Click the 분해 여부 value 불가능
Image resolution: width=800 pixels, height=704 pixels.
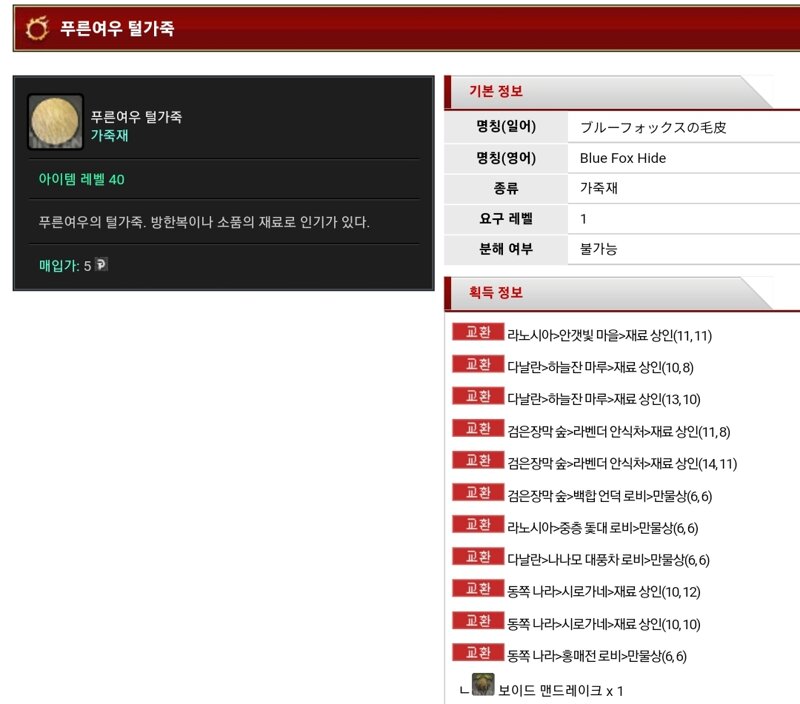pos(598,249)
